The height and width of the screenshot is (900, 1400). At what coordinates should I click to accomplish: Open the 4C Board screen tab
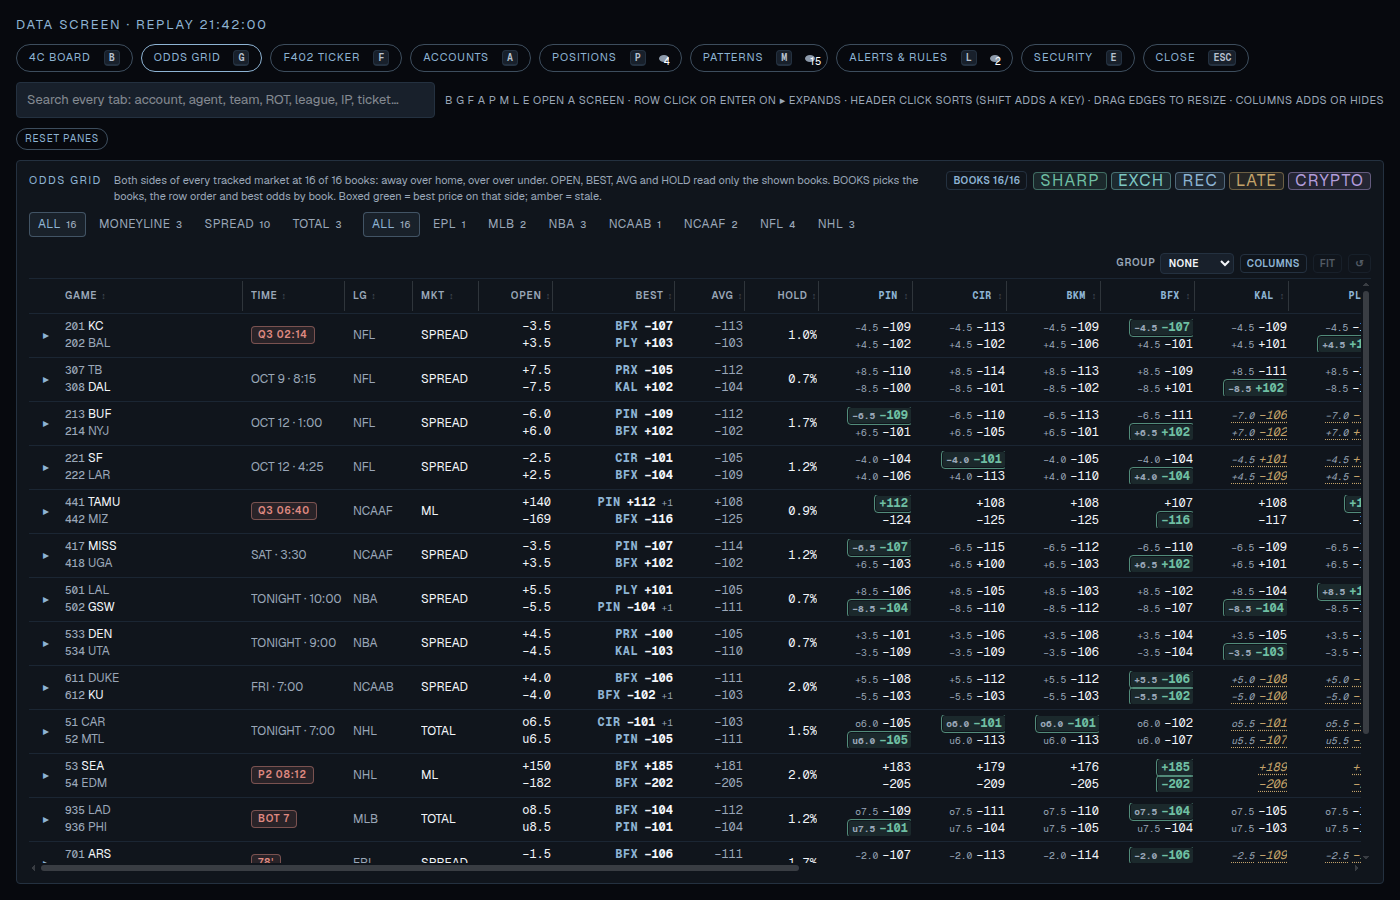tap(74, 58)
